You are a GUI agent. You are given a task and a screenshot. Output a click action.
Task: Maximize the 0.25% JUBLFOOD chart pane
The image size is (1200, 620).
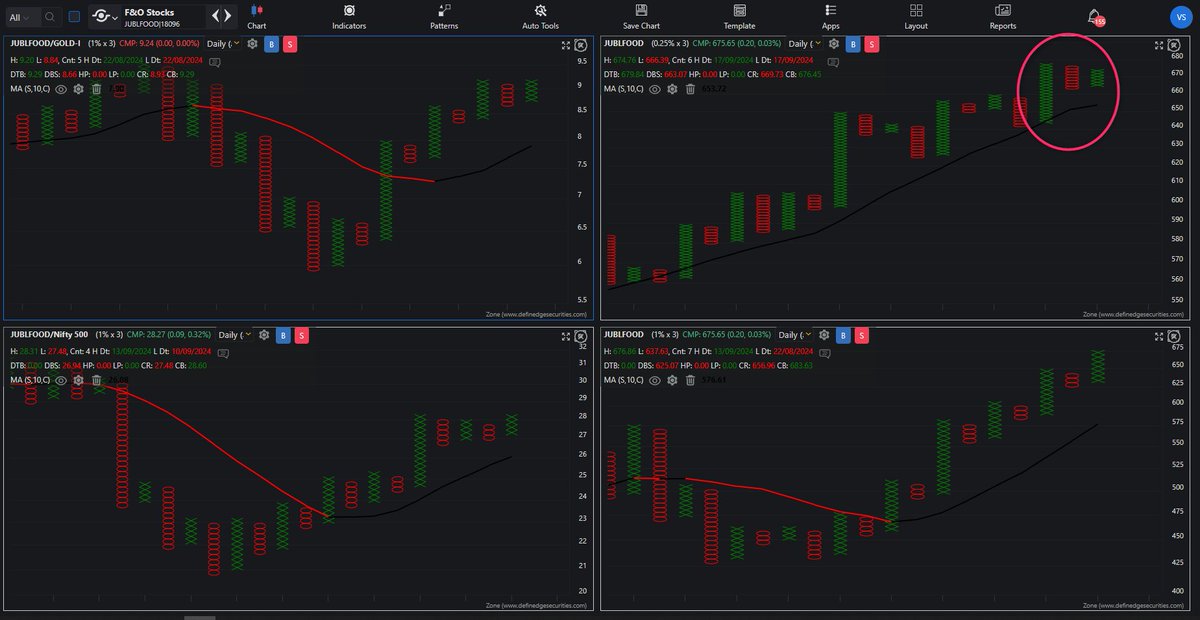click(x=1159, y=45)
